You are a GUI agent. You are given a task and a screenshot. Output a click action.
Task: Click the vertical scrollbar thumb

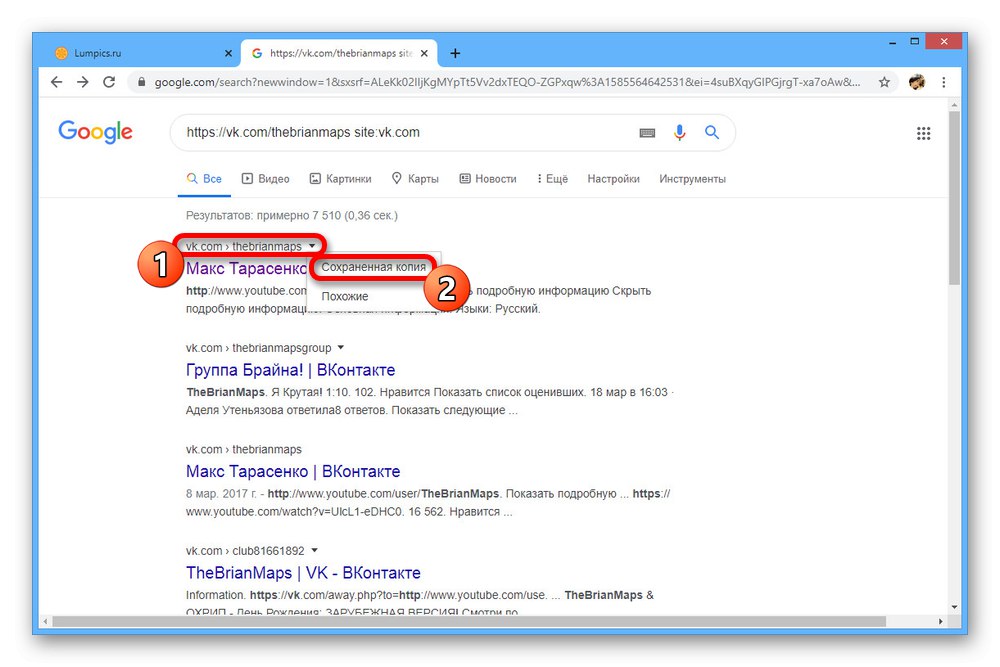pos(954,198)
